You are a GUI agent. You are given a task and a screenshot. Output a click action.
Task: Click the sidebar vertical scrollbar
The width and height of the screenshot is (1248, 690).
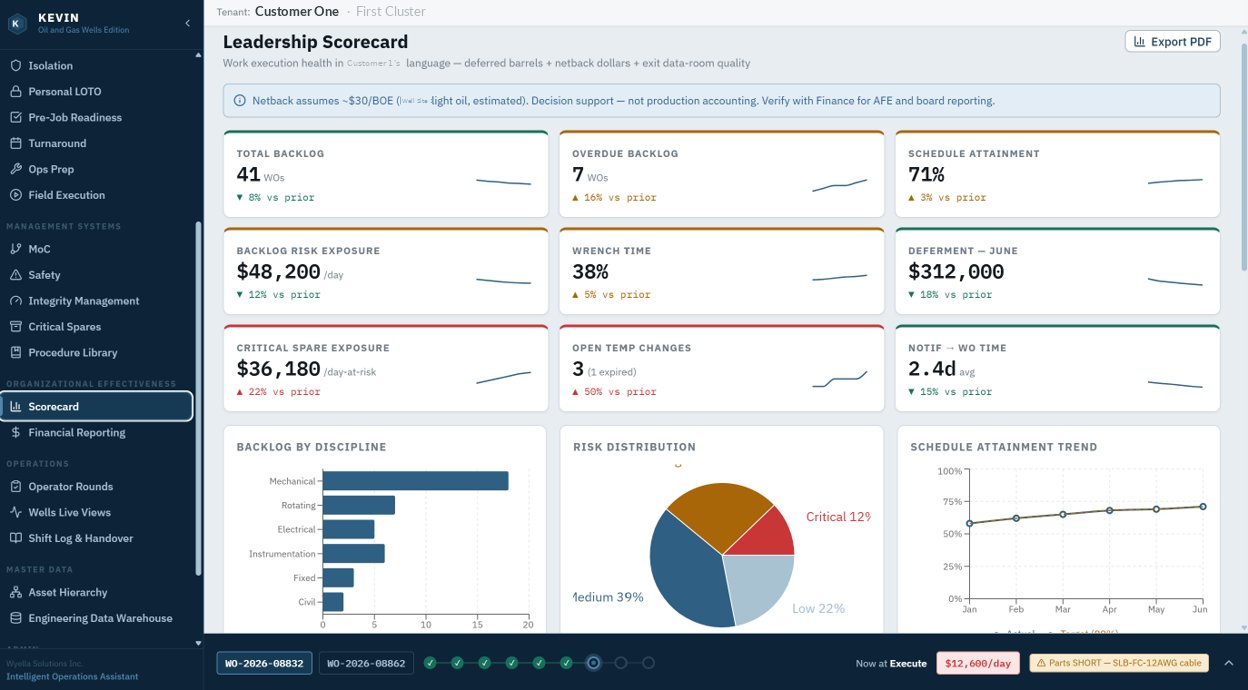click(198, 400)
